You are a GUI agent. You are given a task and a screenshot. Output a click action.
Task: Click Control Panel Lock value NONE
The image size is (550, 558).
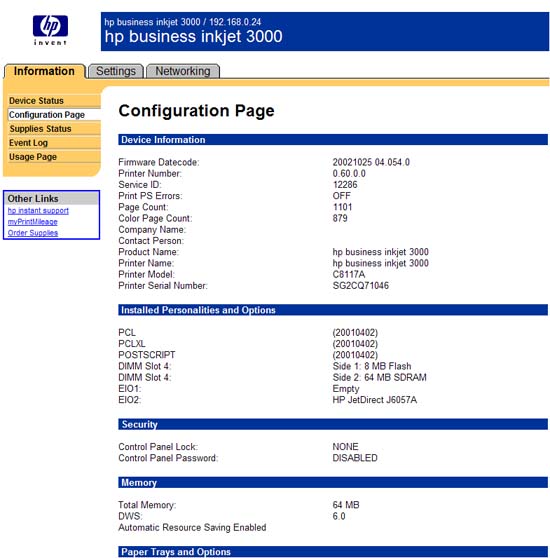pyautogui.click(x=345, y=447)
